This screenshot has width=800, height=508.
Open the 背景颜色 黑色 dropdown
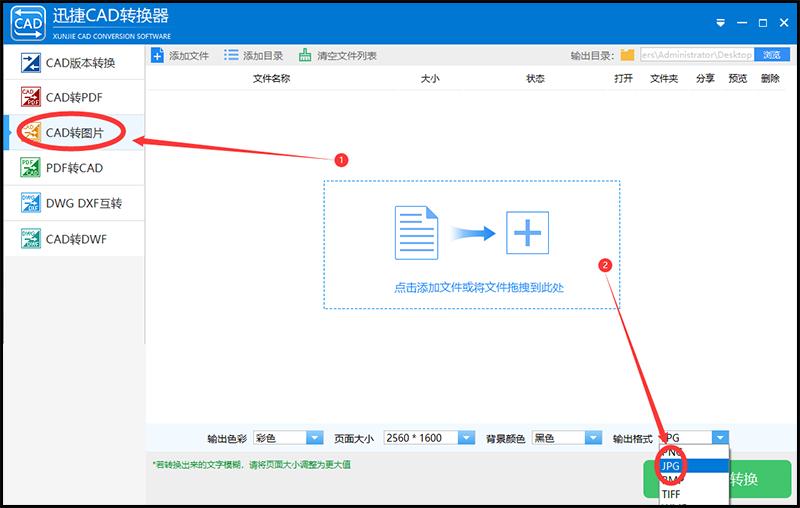click(567, 438)
